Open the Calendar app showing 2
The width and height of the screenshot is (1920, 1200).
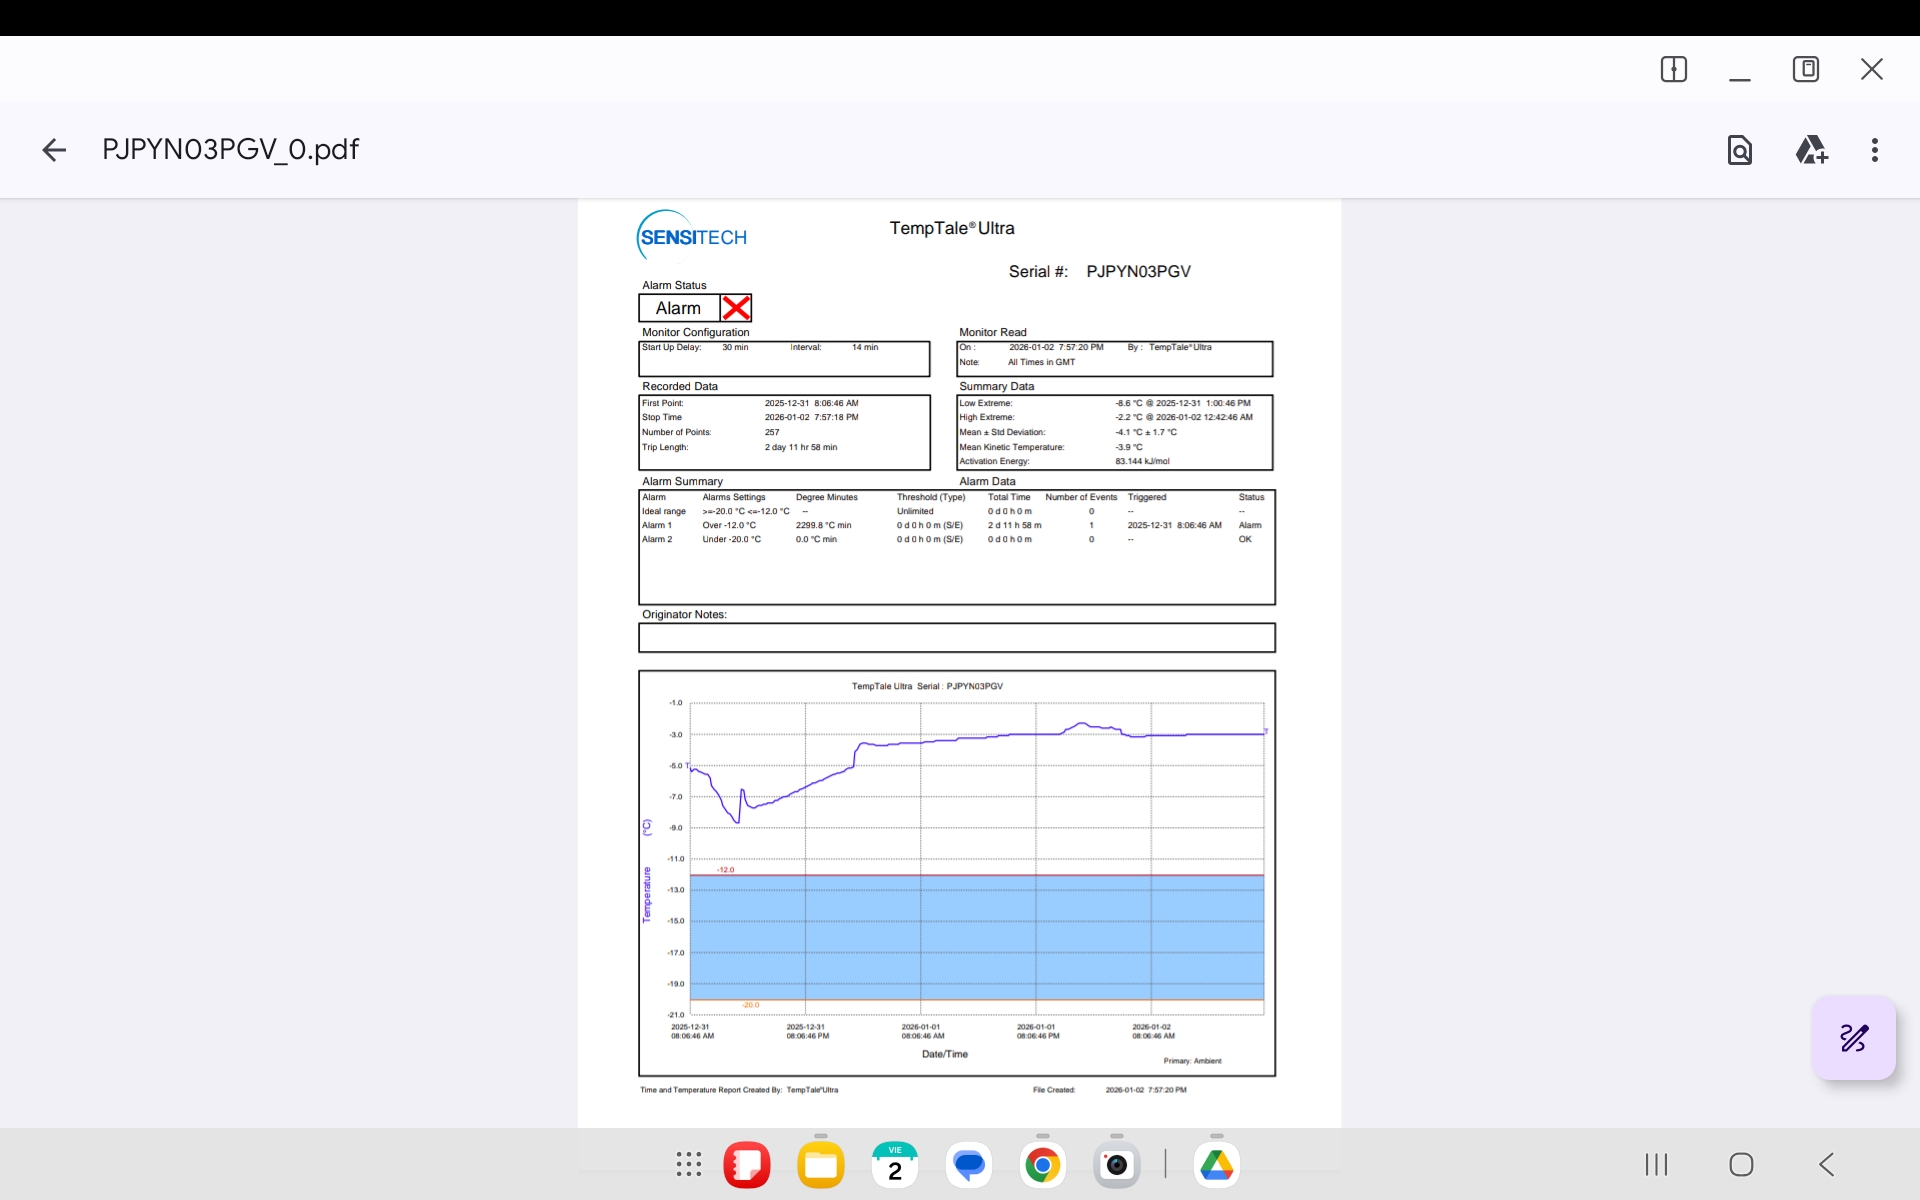895,1164
